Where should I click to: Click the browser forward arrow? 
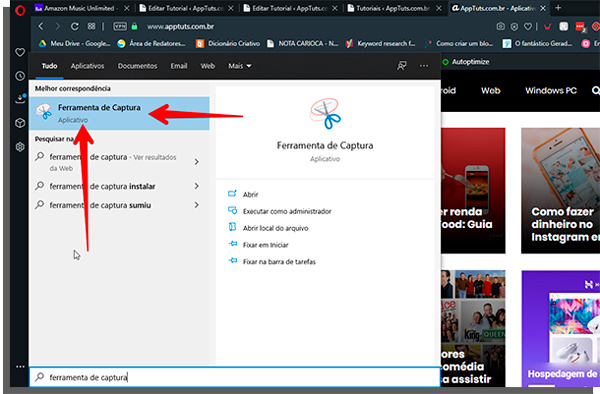57,26
